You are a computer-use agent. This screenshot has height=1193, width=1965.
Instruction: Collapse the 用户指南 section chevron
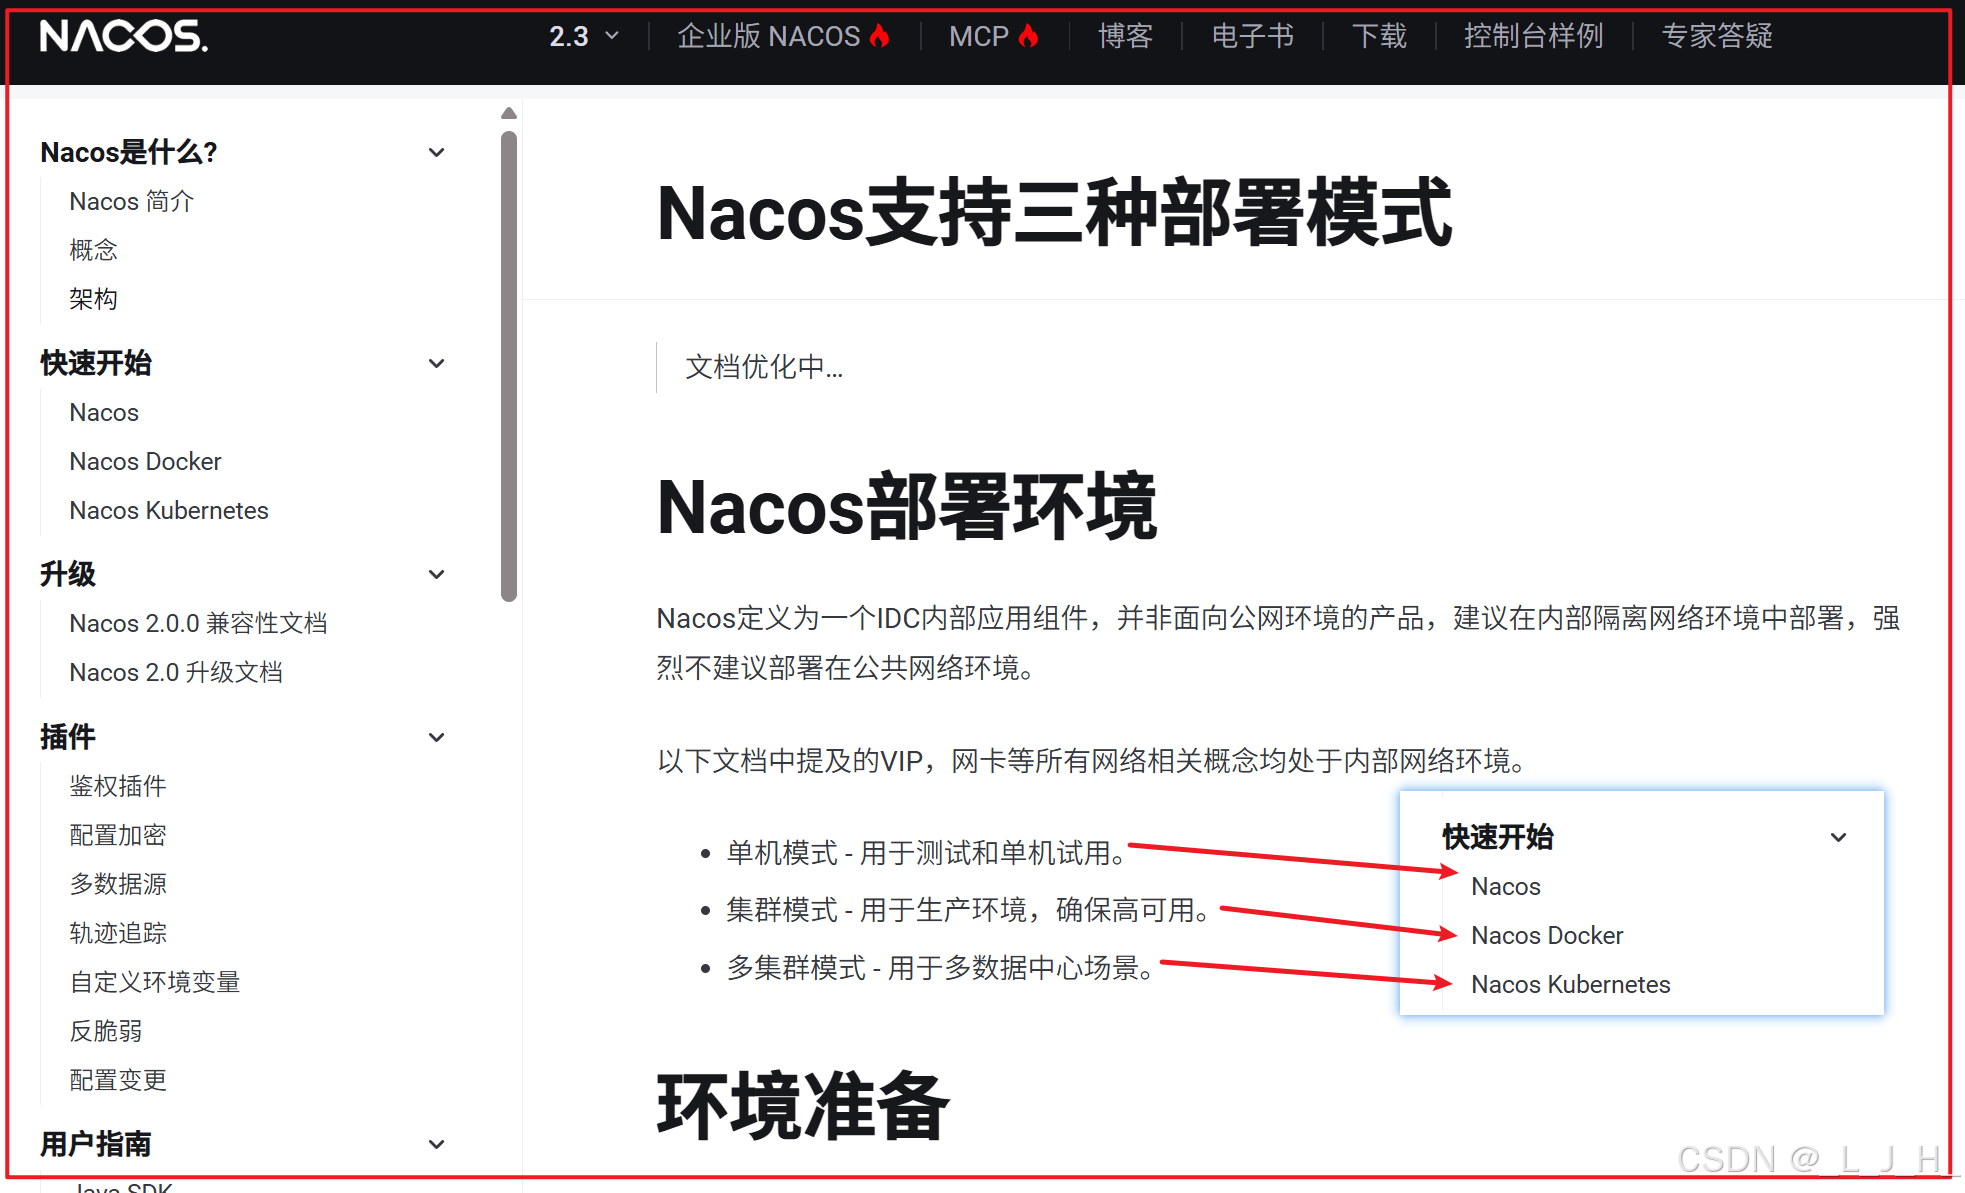click(437, 1145)
